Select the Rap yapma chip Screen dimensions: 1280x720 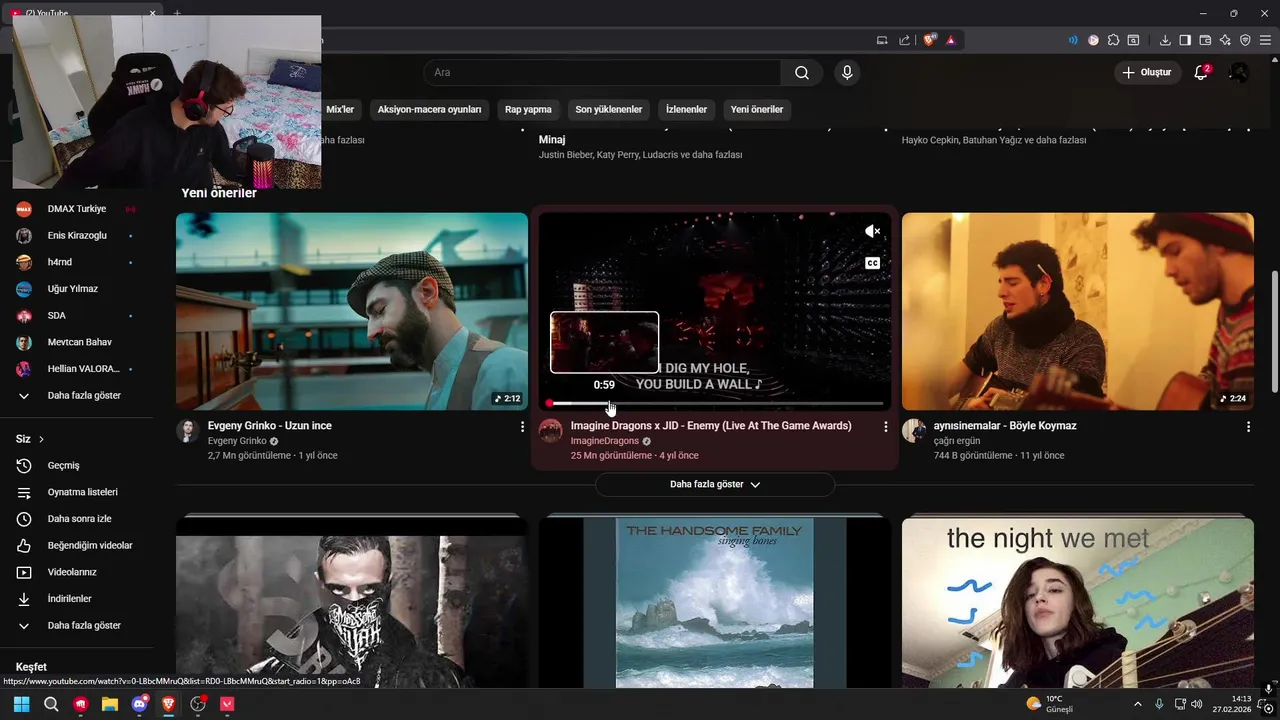pos(528,109)
